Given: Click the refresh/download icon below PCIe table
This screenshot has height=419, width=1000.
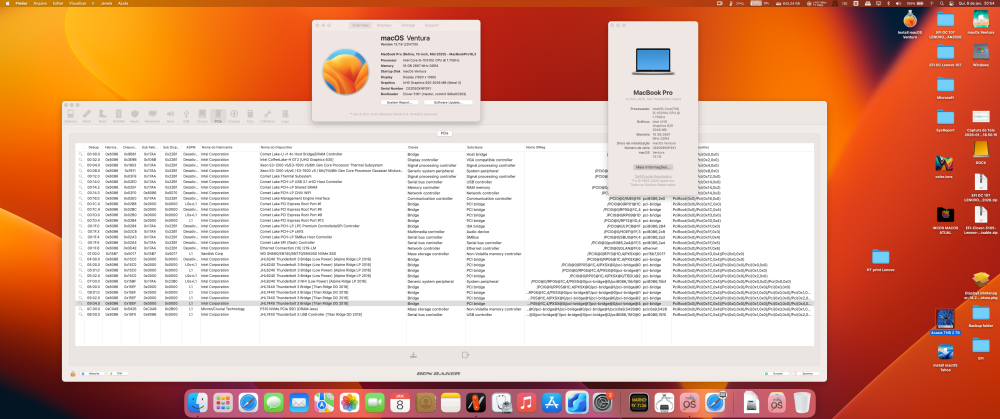Looking at the screenshot, I should tap(413, 355).
